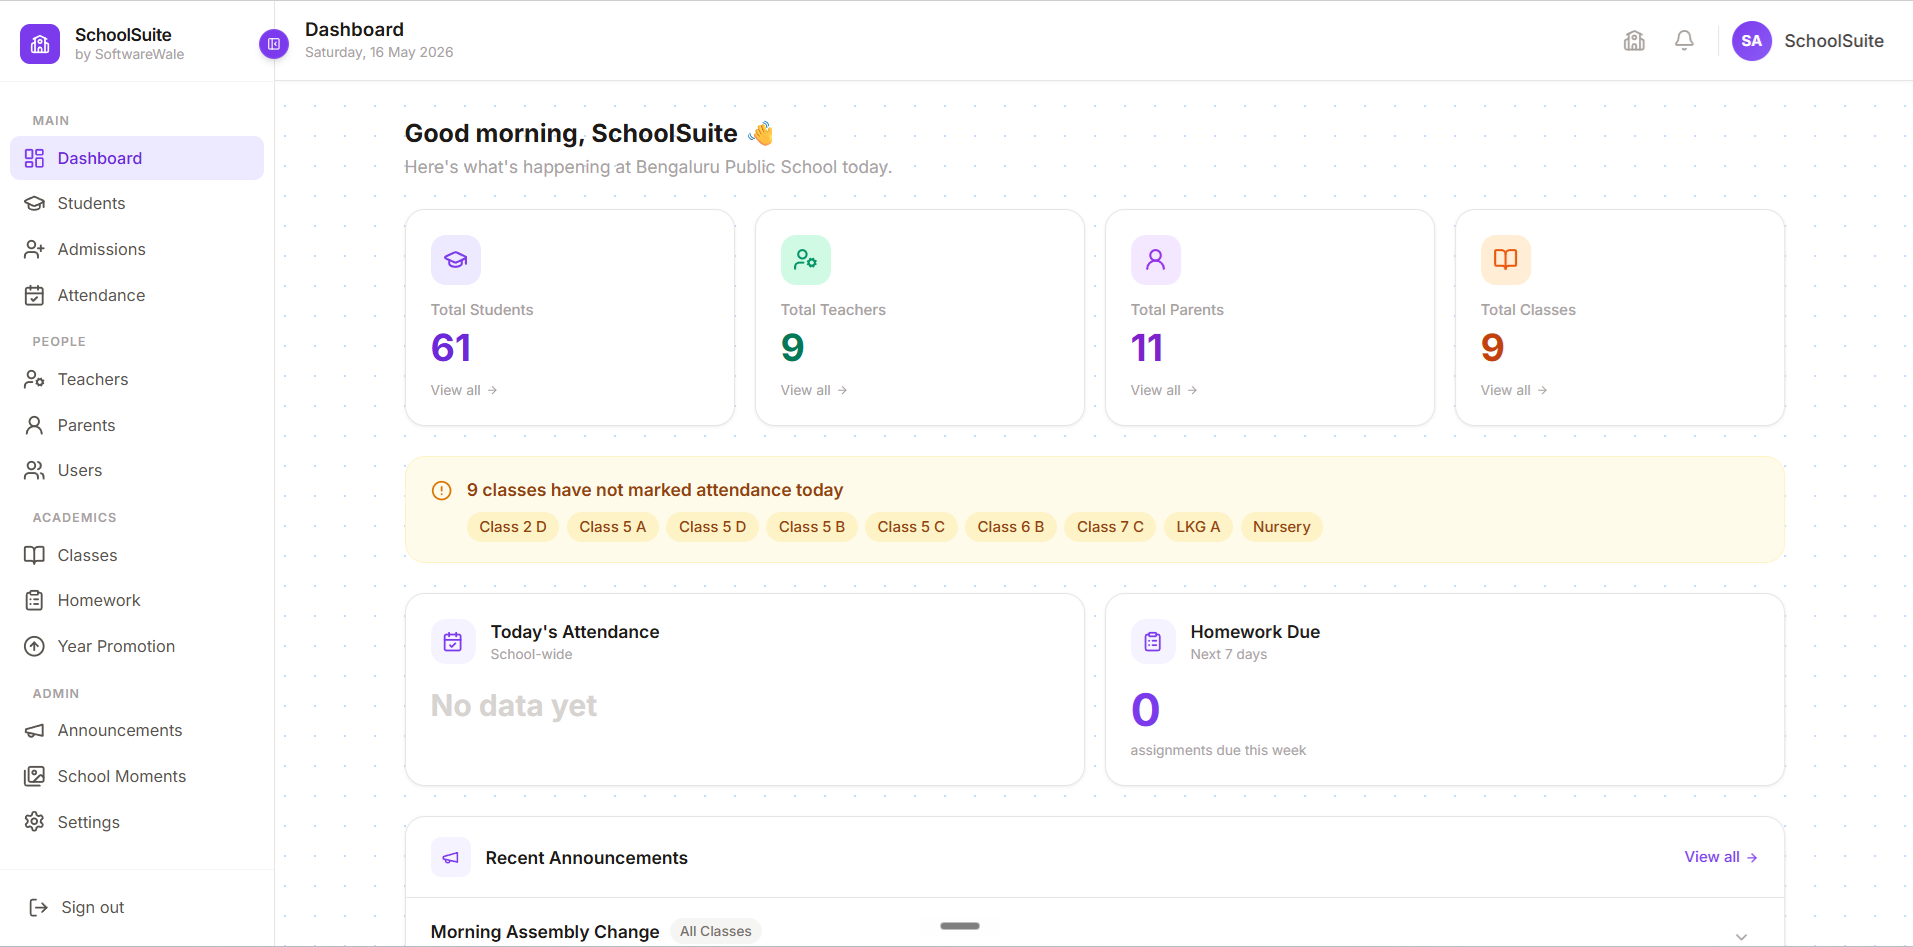Click the Total Students graduation cap icon
Screen dimensions: 1913x947
coord(456,260)
